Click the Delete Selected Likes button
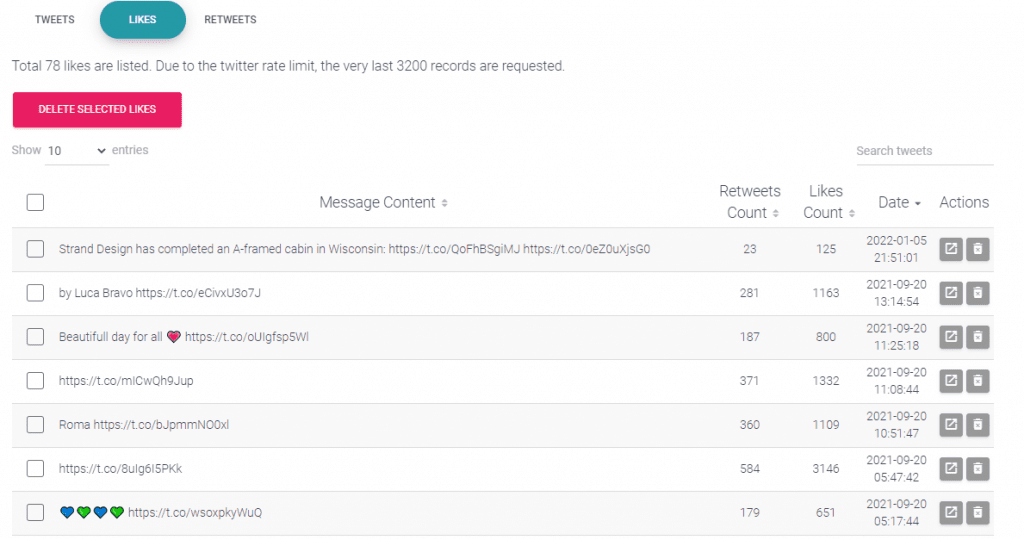The height and width of the screenshot is (540, 1024). pos(97,109)
